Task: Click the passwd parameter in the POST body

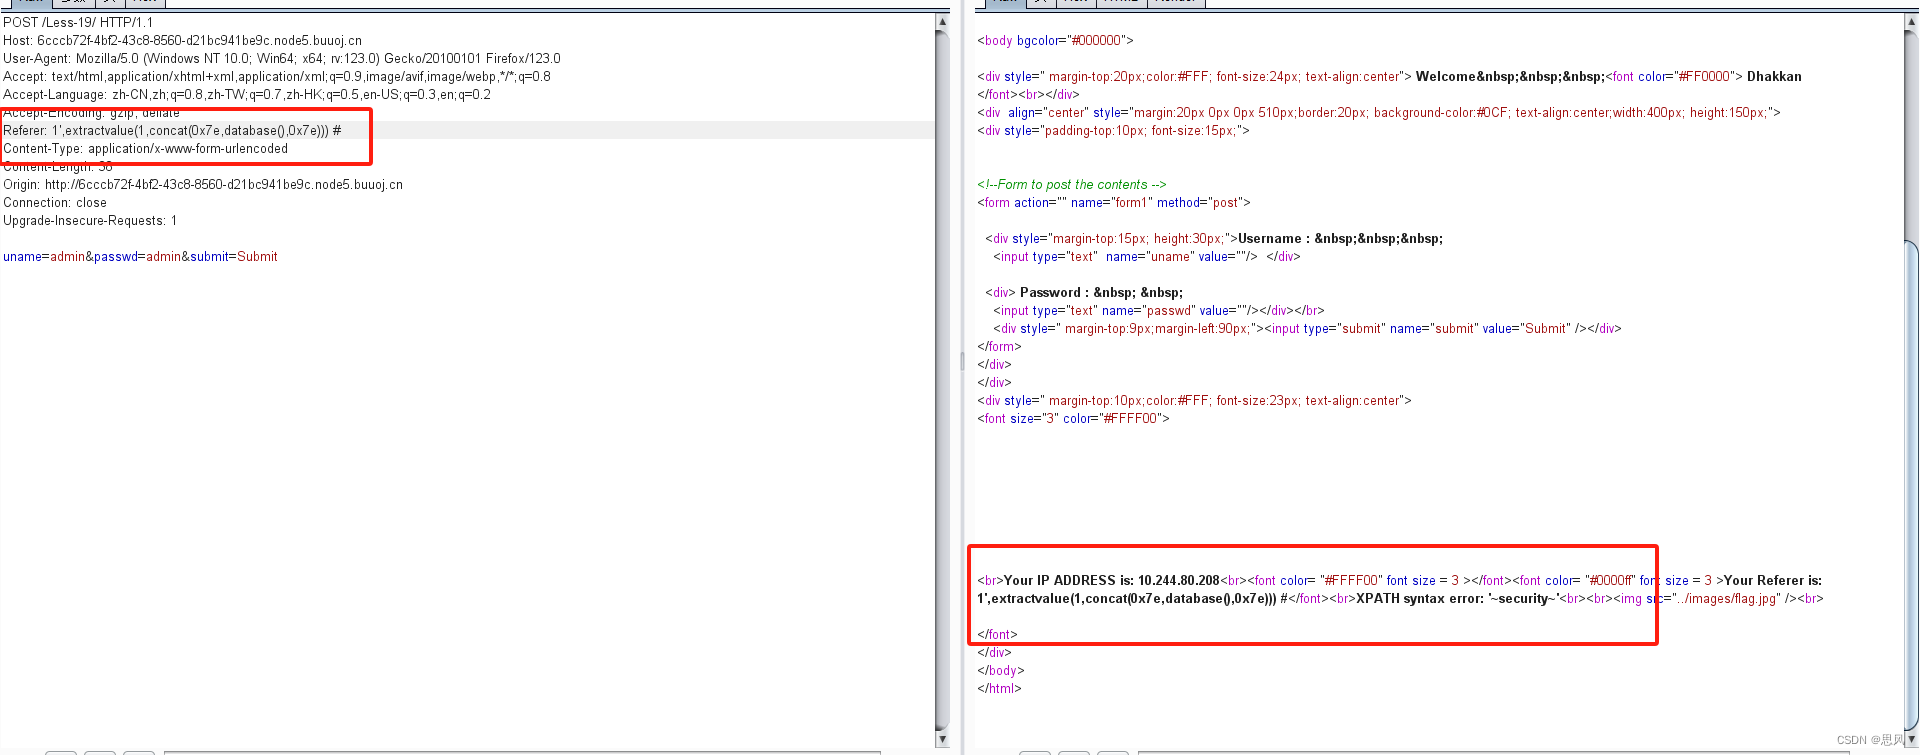Action: tap(137, 256)
